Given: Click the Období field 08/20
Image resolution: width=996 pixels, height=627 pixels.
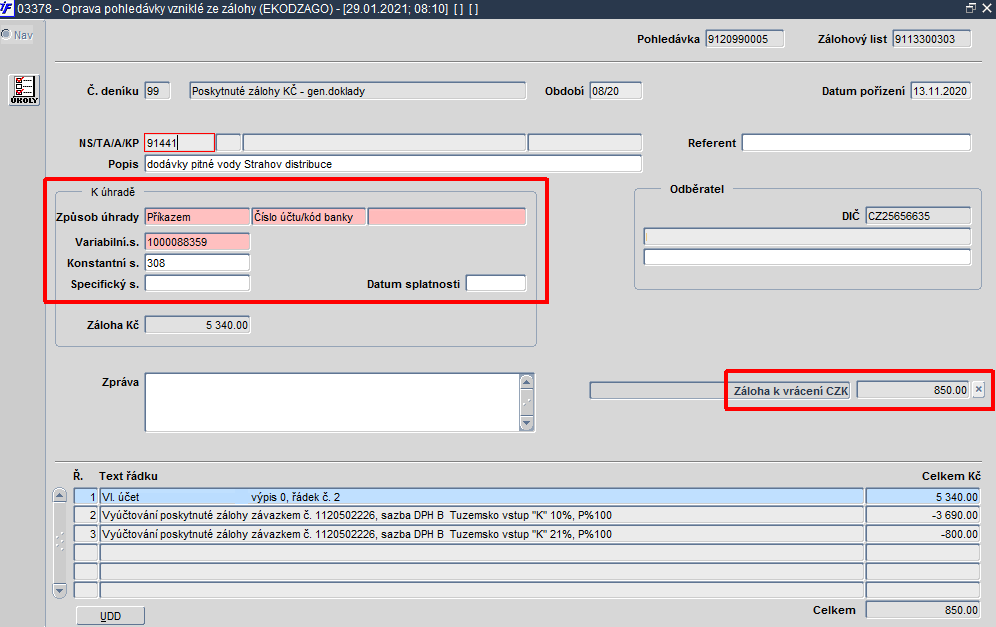Looking at the screenshot, I should [616, 91].
